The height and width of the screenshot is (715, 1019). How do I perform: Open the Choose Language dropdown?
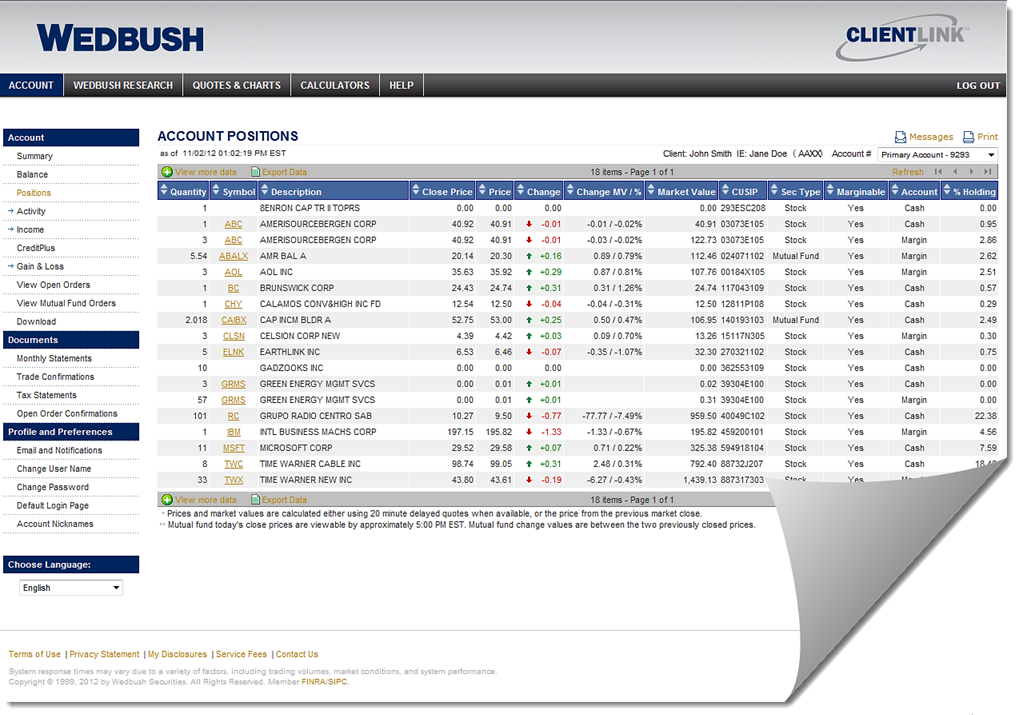coord(71,588)
